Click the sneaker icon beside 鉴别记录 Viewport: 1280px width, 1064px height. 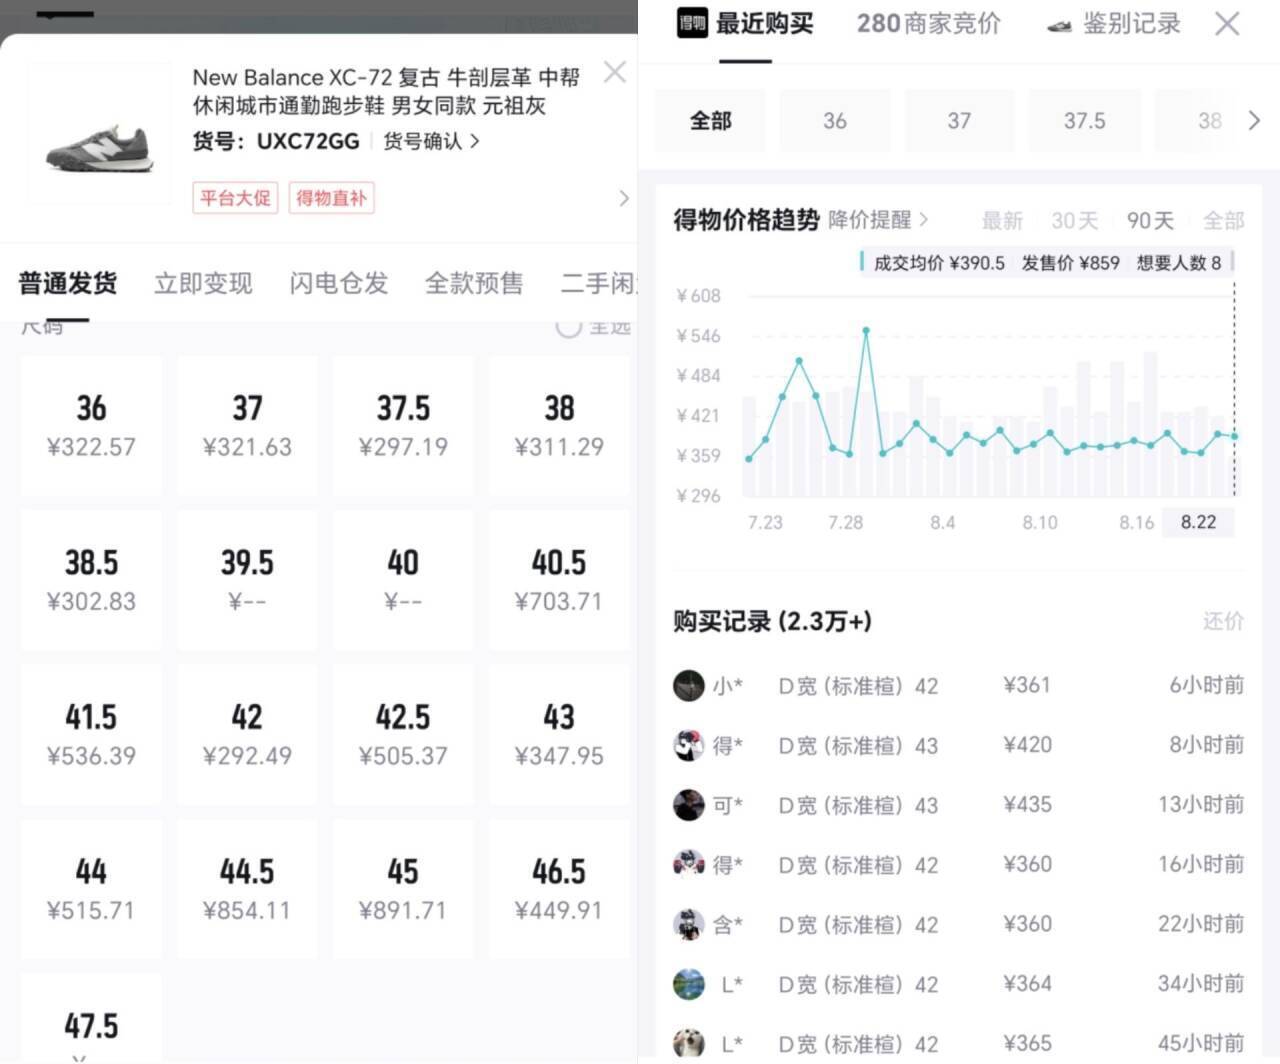point(1059,26)
